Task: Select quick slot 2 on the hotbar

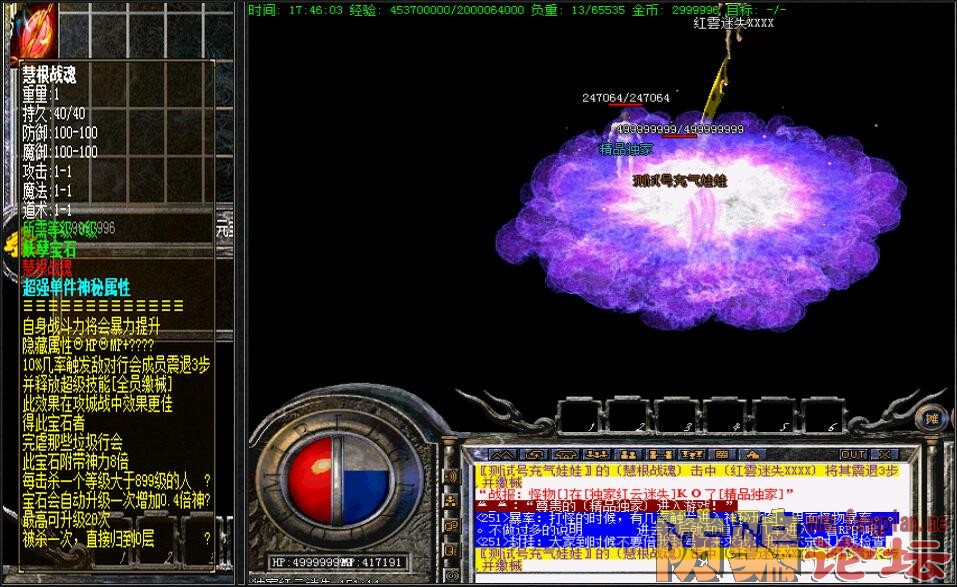Action: (627, 416)
